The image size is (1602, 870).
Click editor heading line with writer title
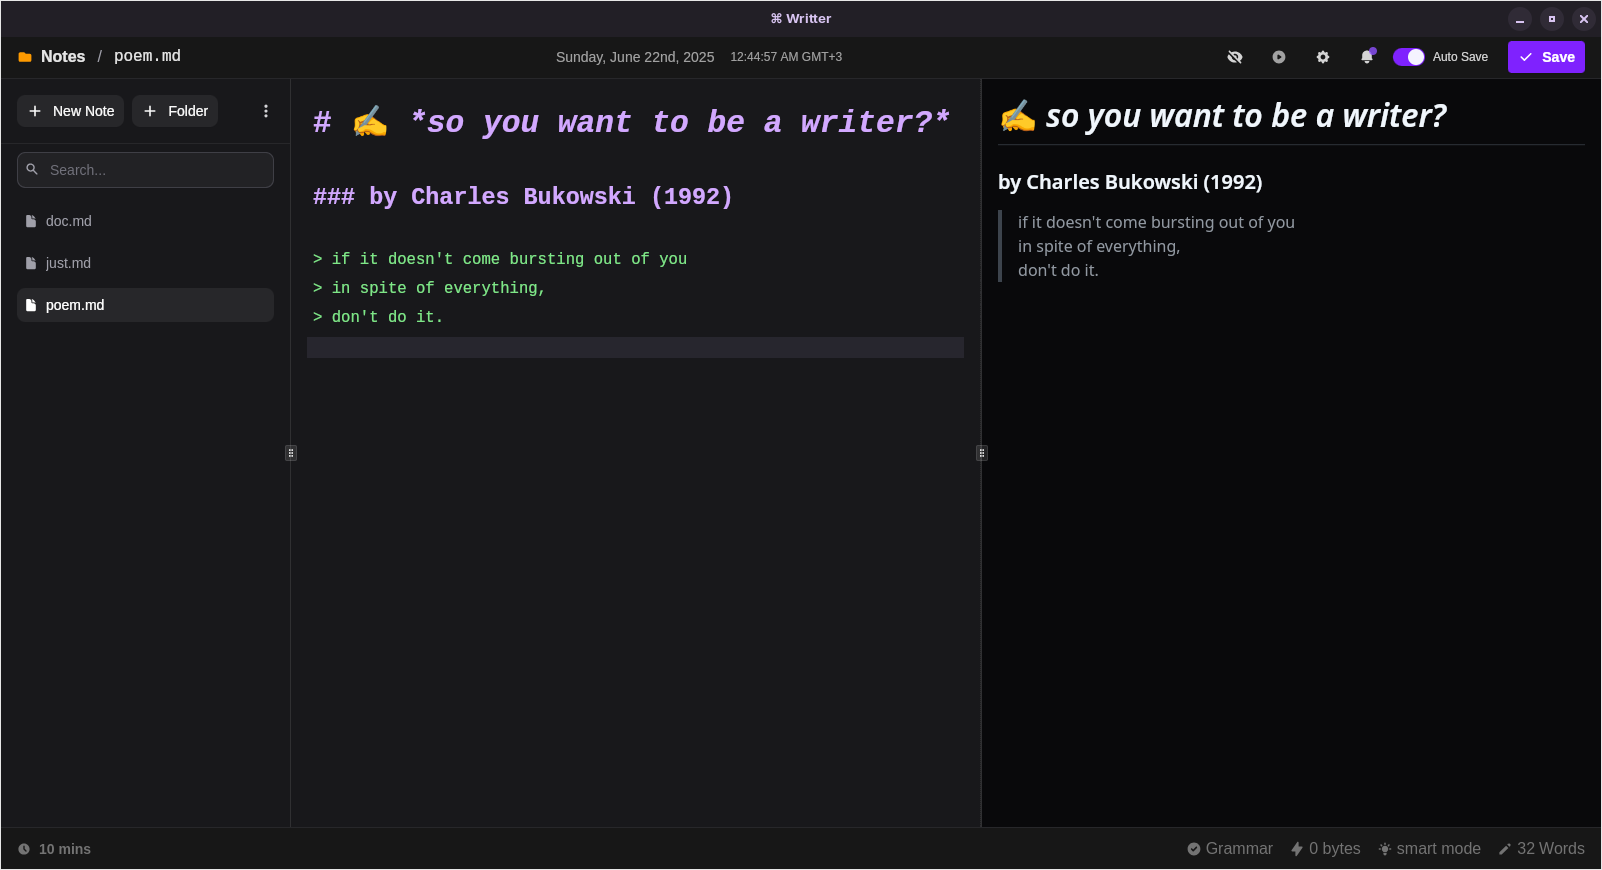tap(632, 122)
